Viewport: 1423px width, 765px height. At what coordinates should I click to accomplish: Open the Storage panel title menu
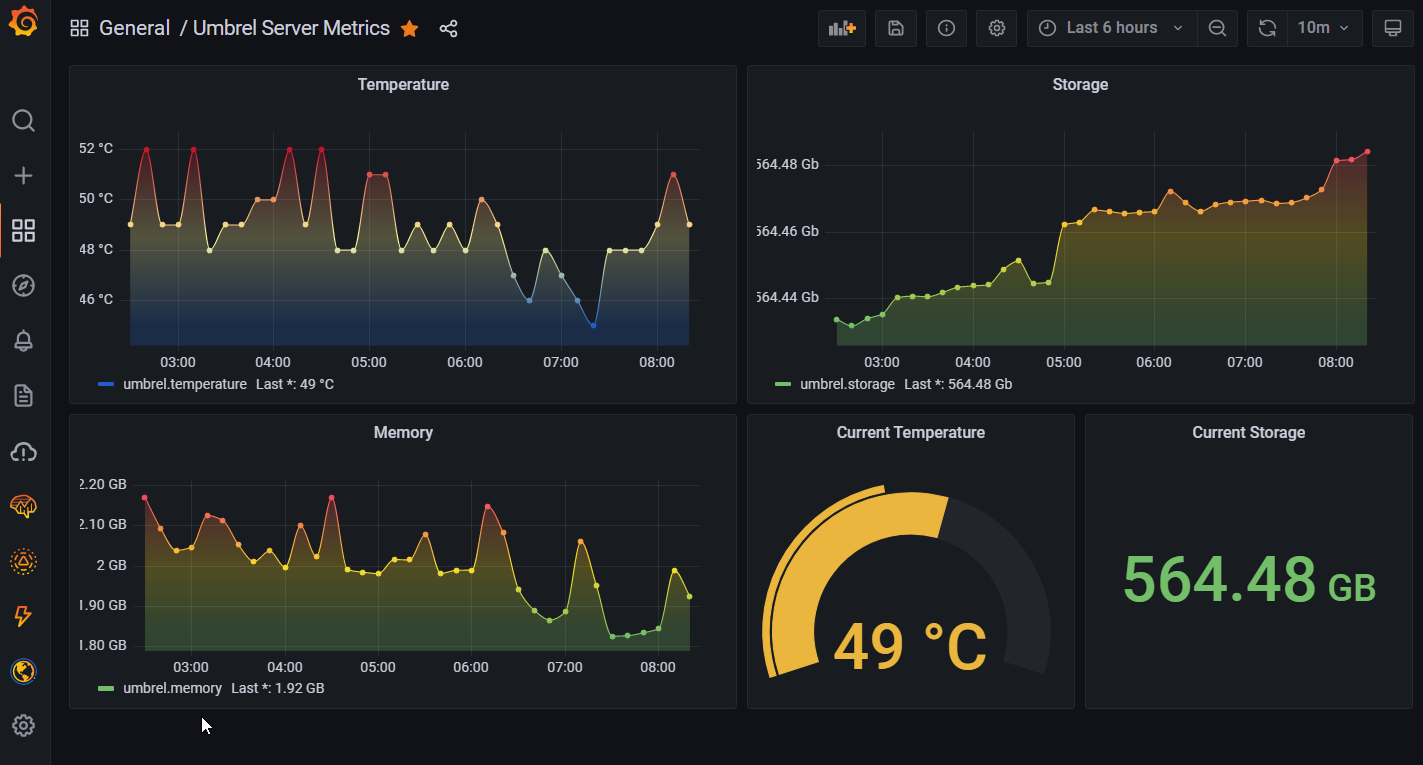tap(1080, 85)
